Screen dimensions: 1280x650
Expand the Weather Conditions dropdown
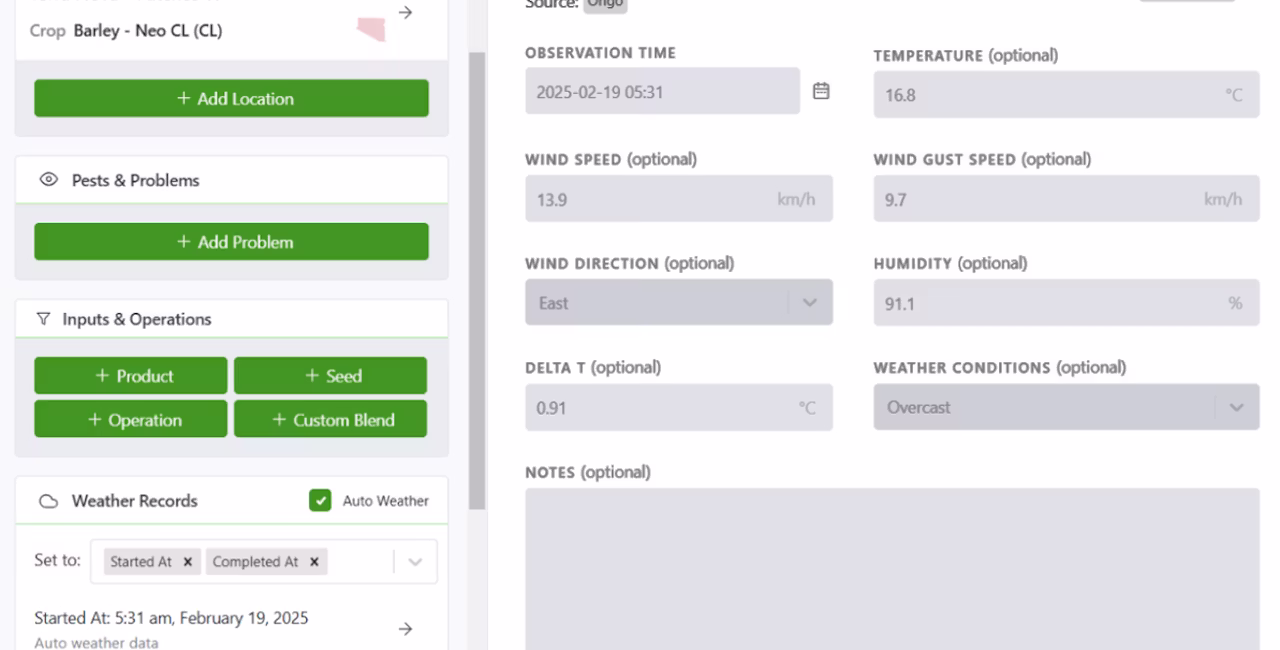1237,407
